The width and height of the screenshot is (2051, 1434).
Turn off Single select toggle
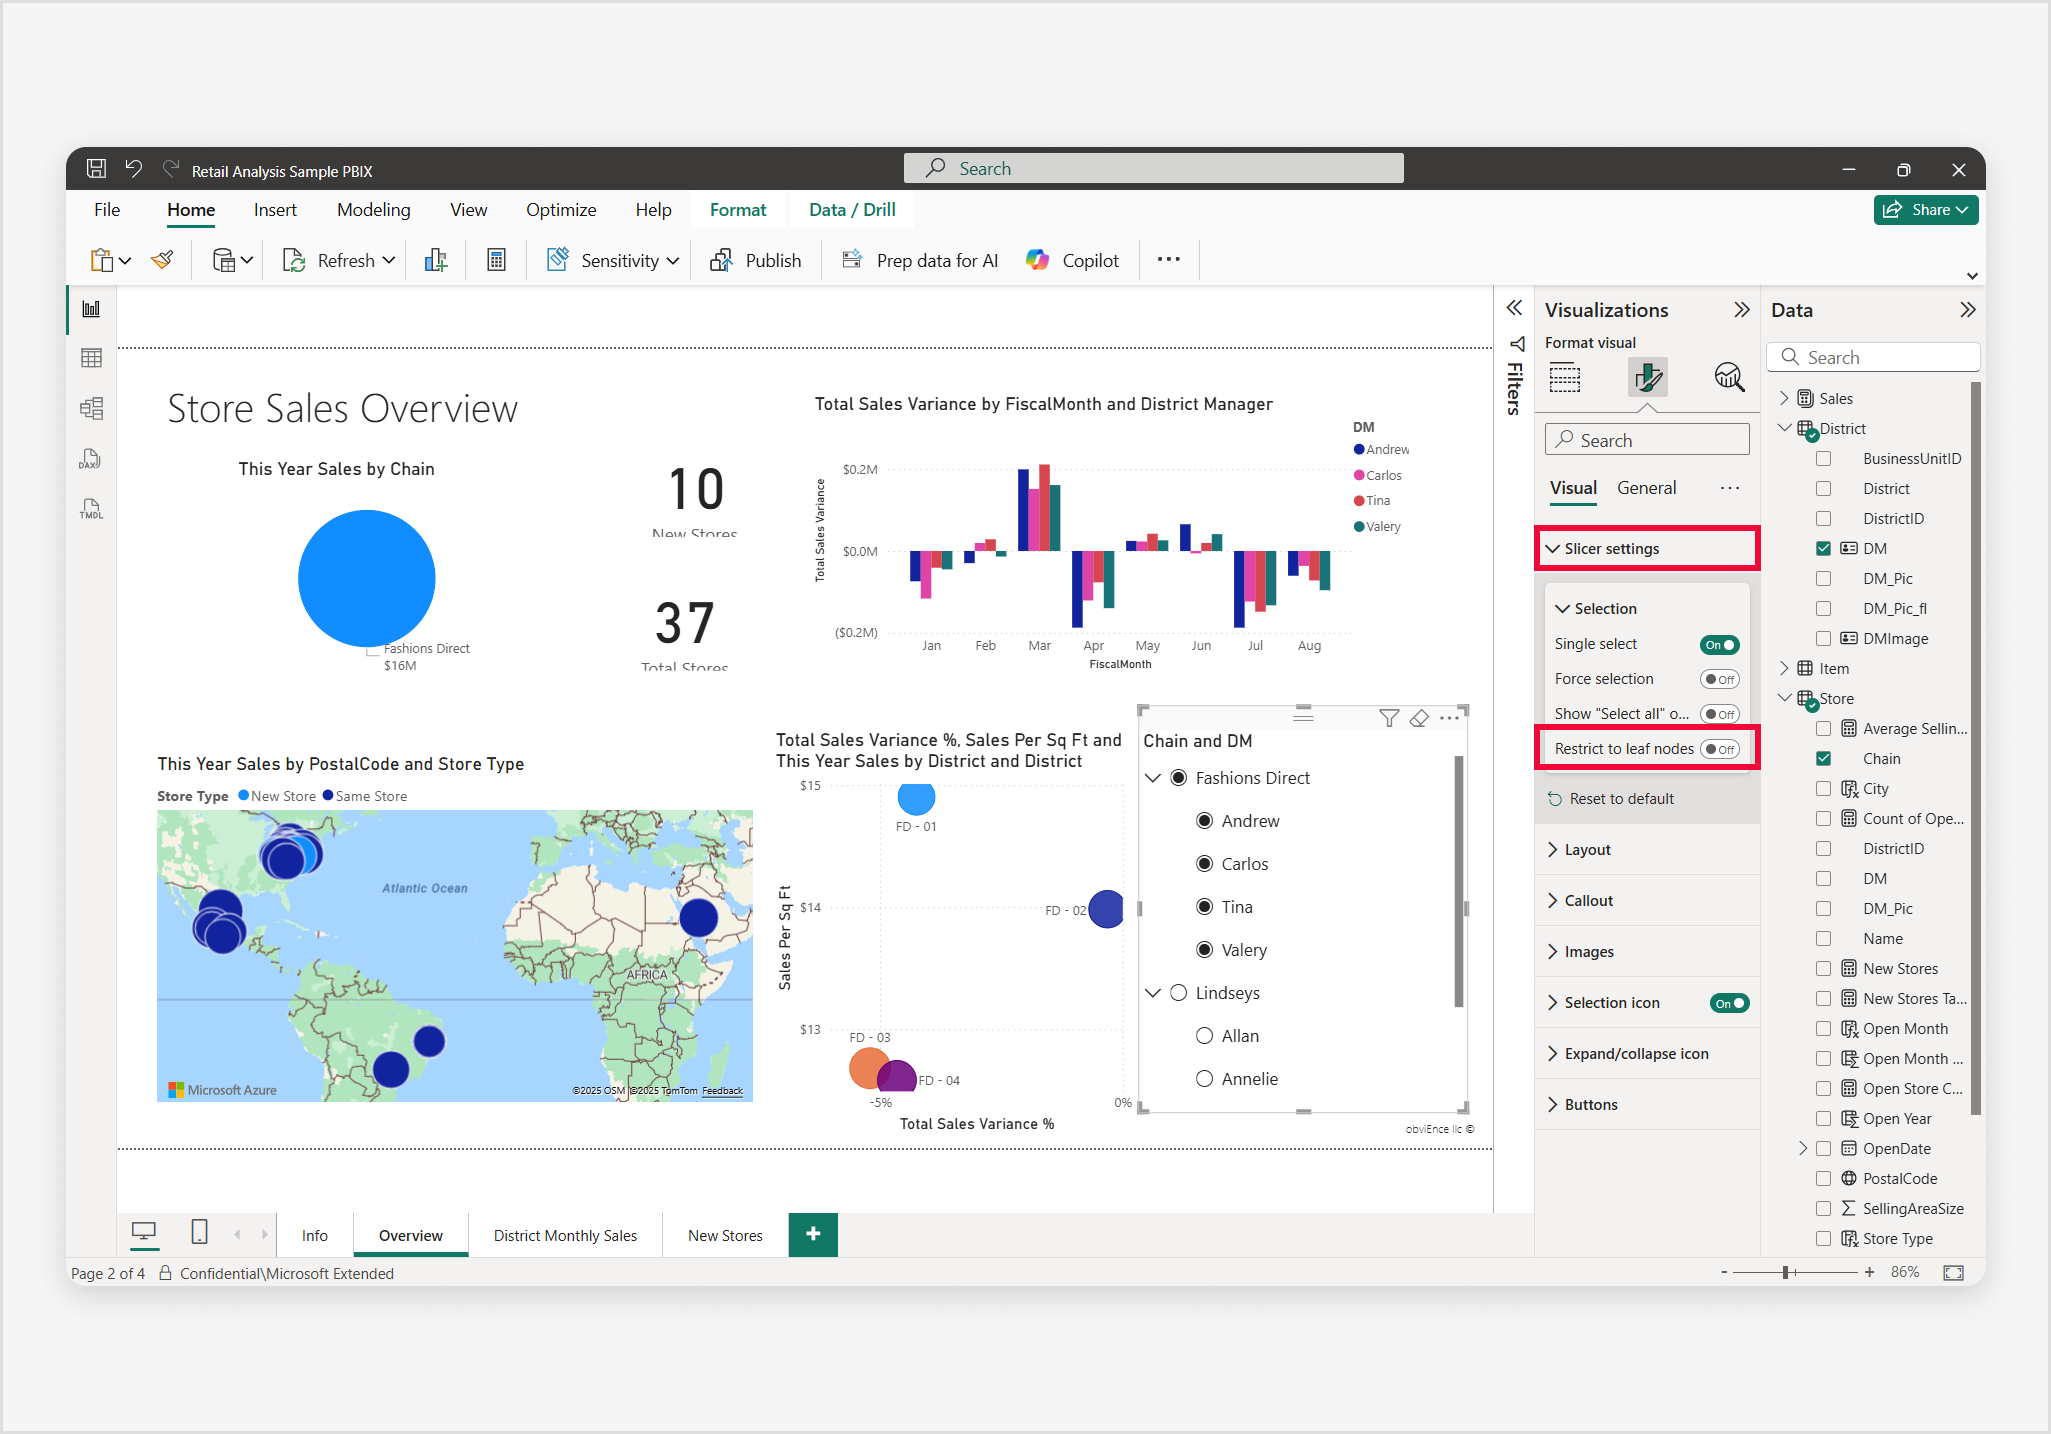pyautogui.click(x=1720, y=645)
